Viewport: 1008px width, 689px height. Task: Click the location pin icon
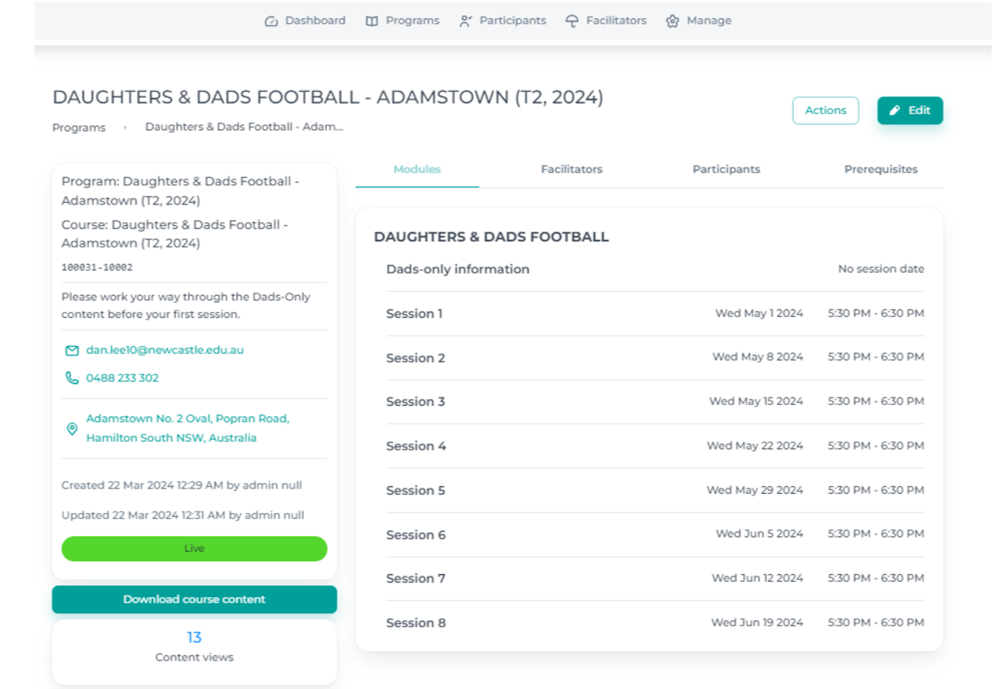pos(72,429)
